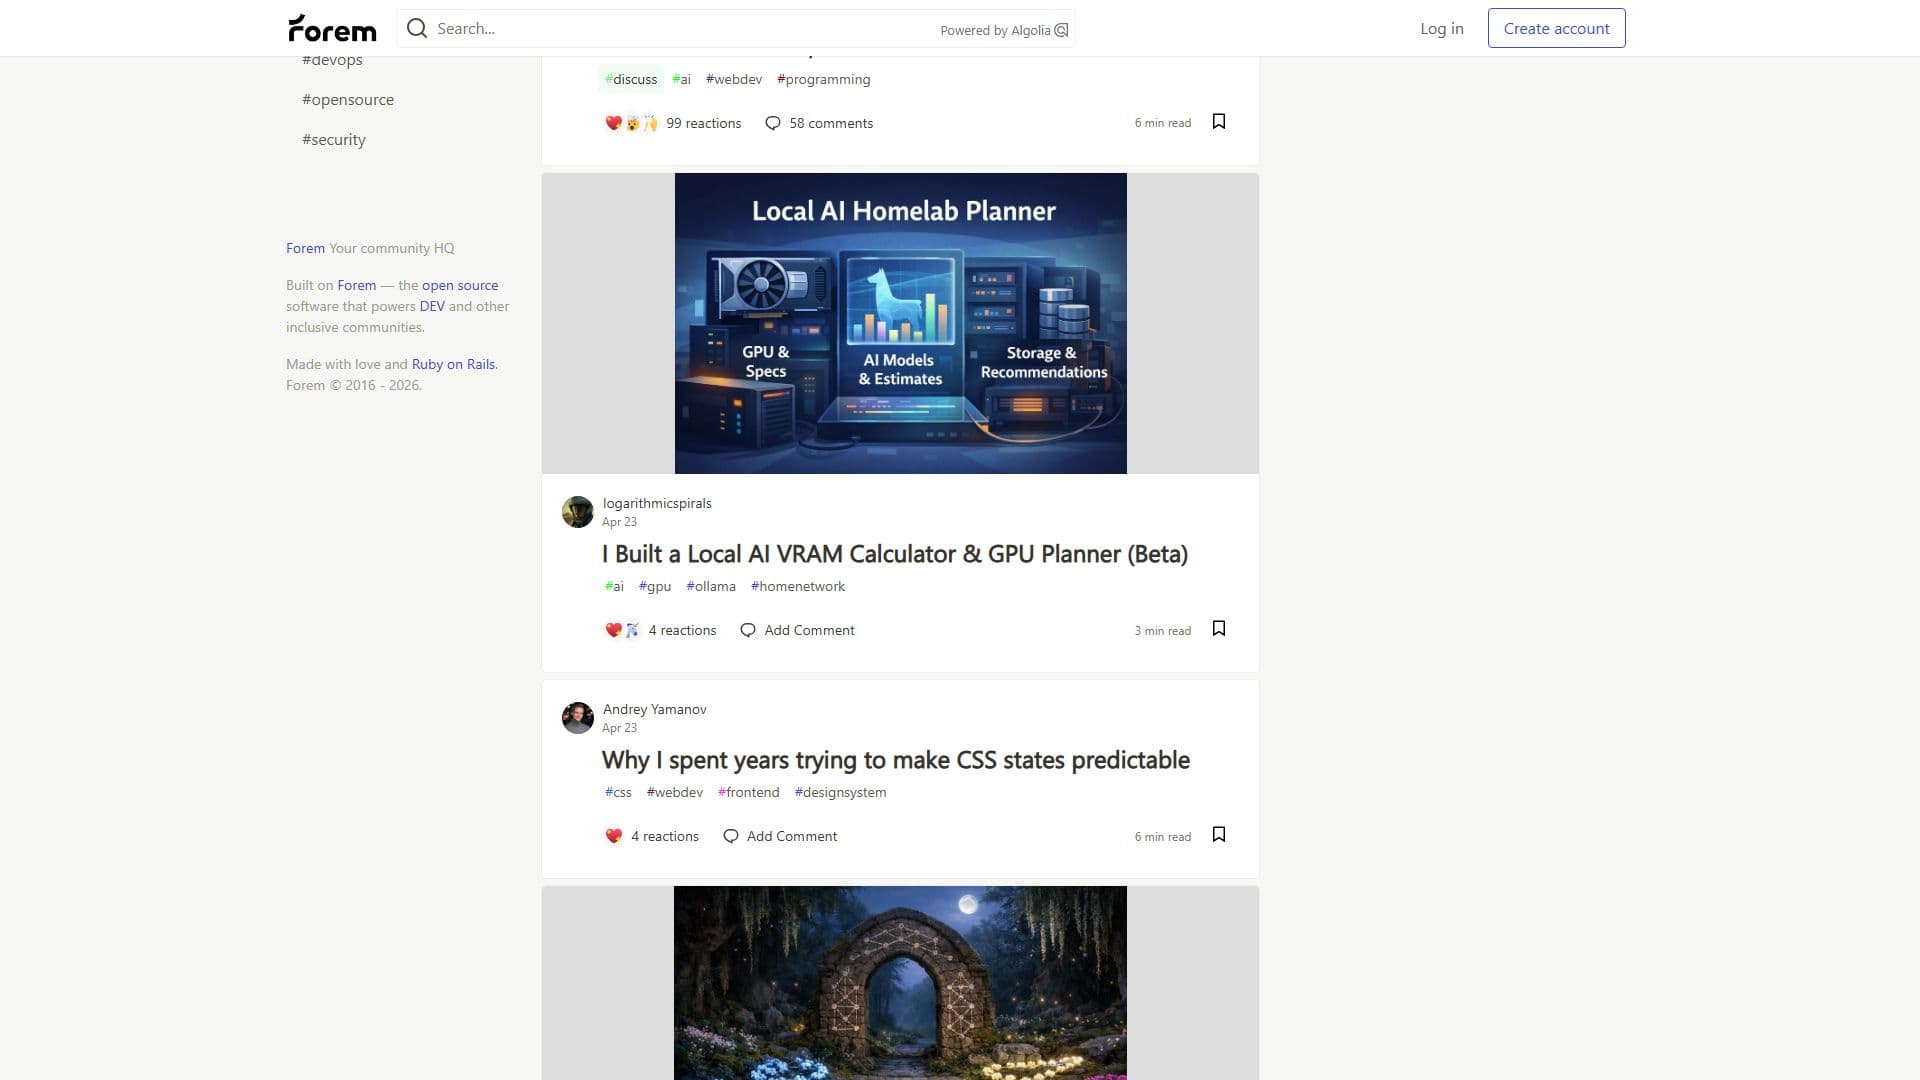Open the CSS states predictable article title

tap(896, 760)
